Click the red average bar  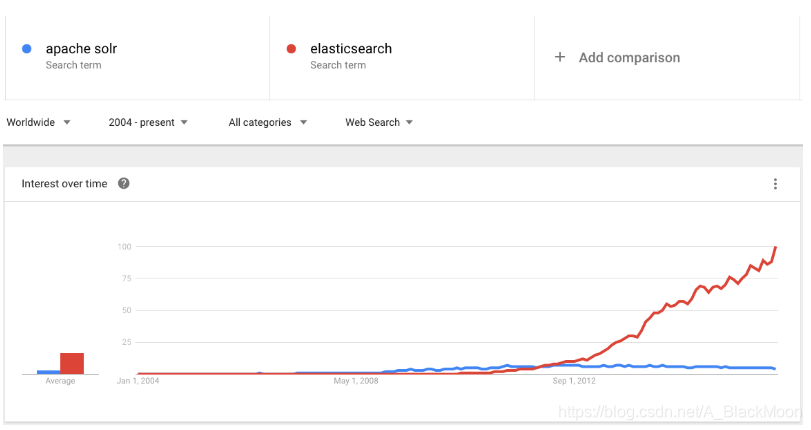72,363
